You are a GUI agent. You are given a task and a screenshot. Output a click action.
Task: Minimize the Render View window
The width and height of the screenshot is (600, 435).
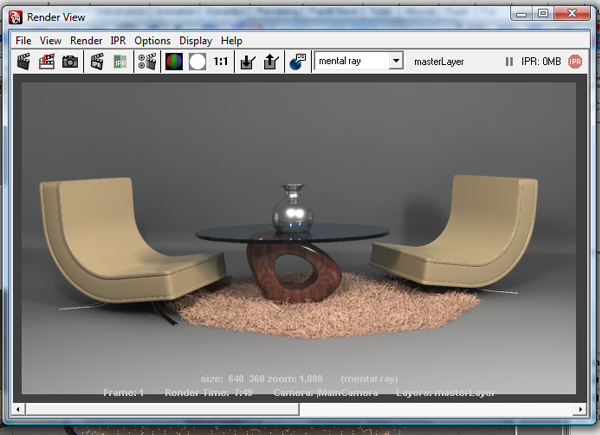pyautogui.click(x=521, y=14)
